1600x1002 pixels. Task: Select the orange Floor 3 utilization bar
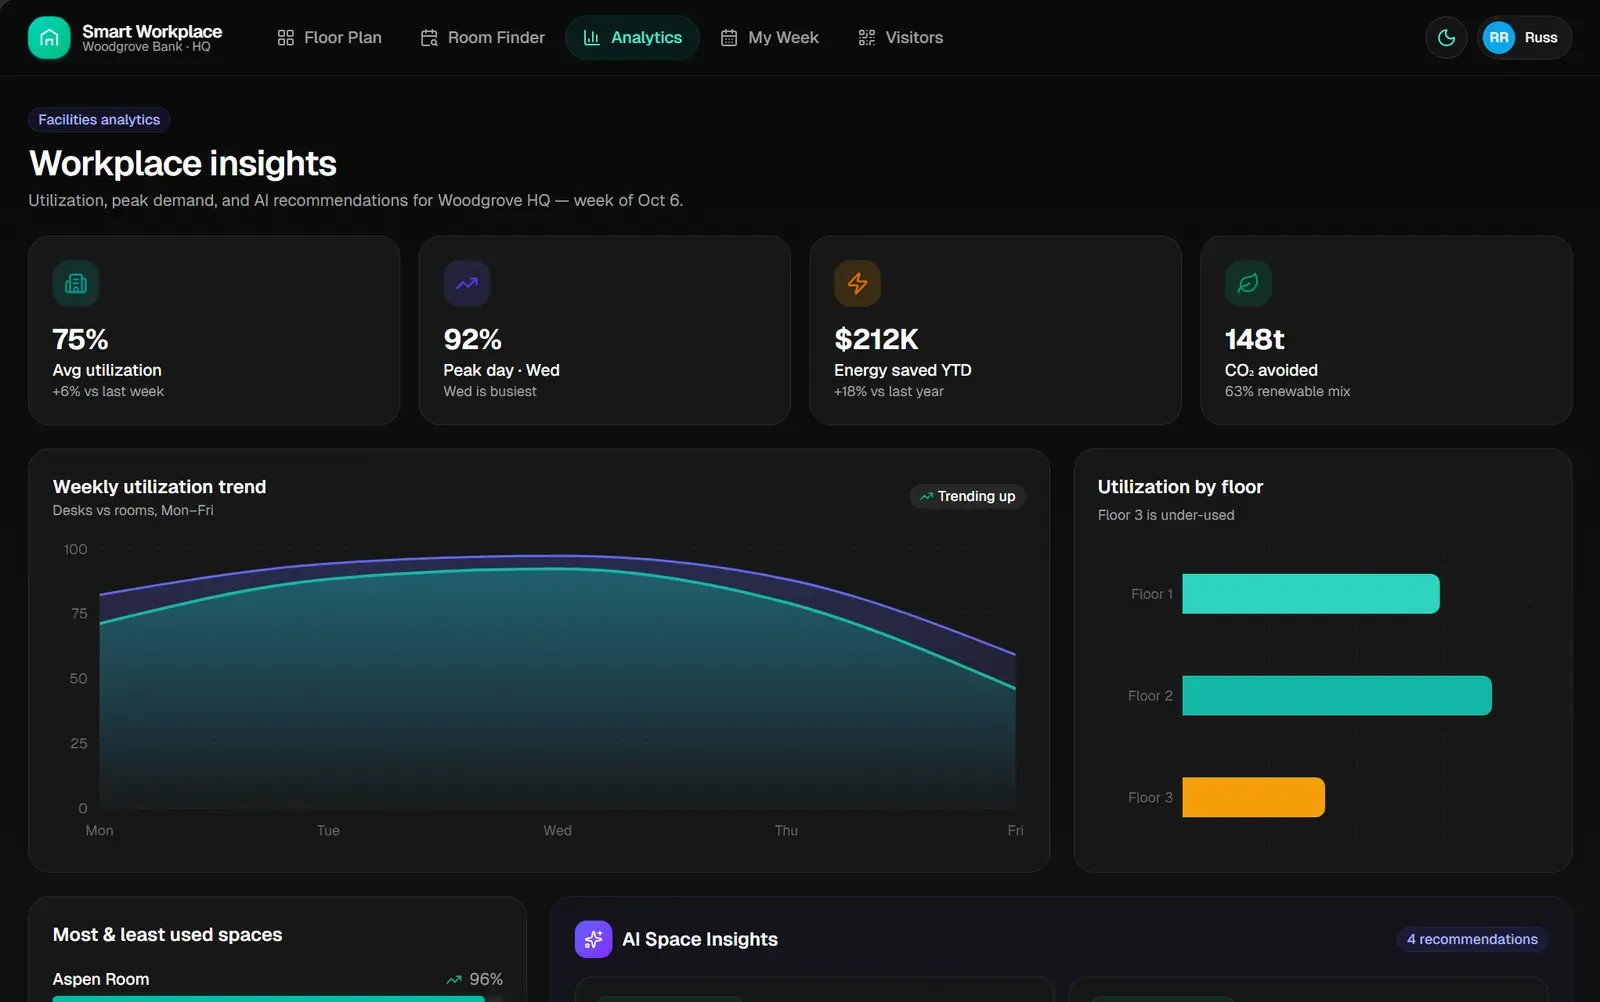coord(1253,797)
